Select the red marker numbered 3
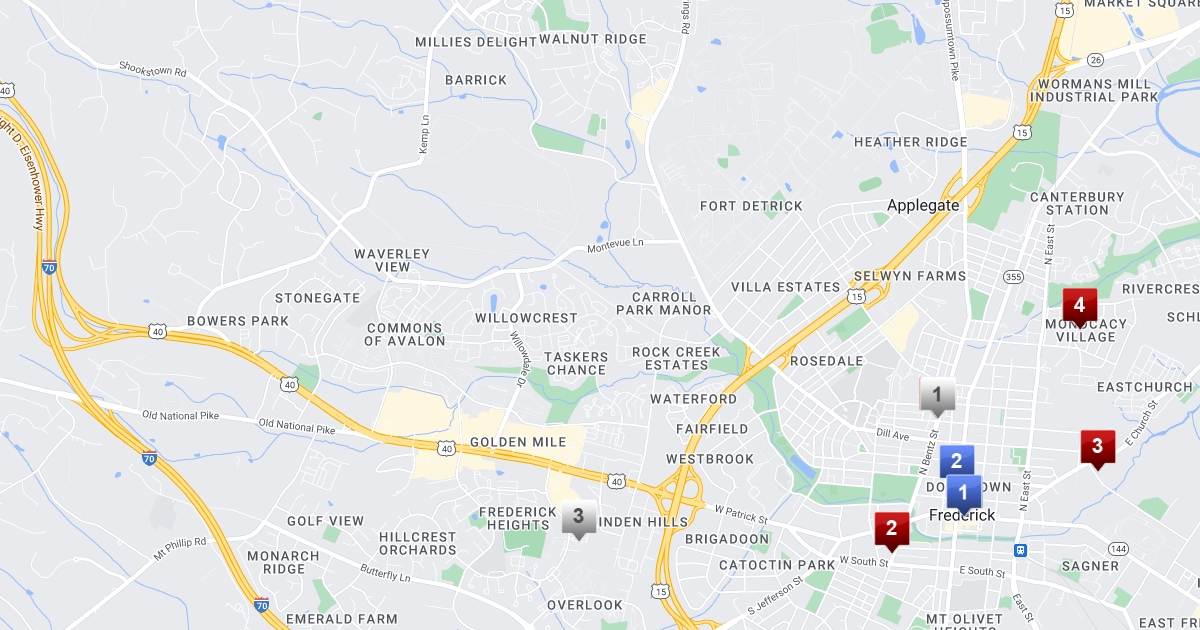 1097,448
